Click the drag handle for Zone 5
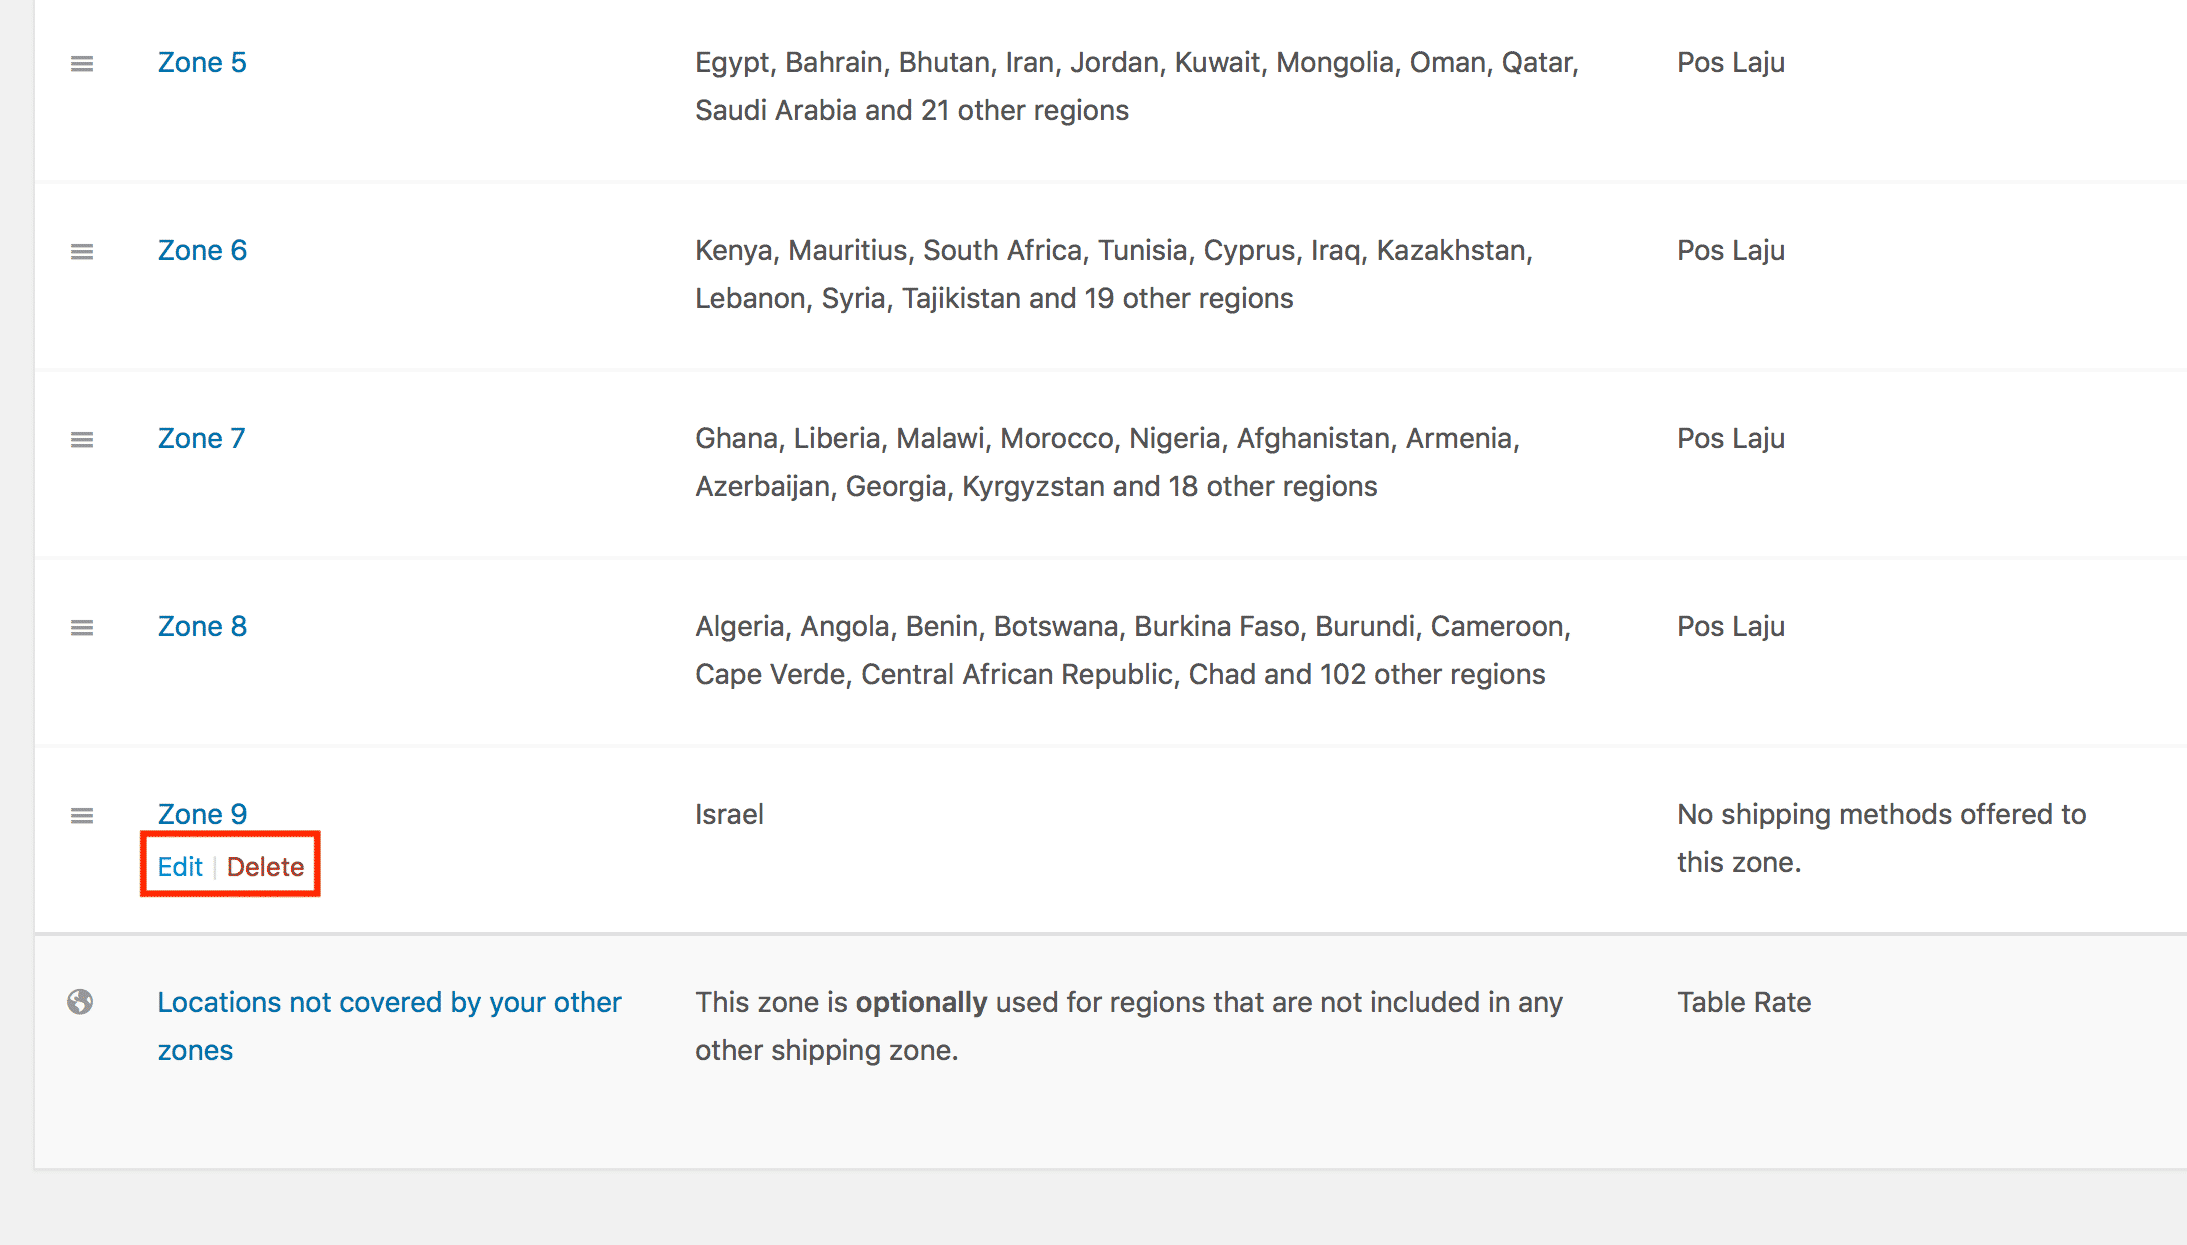This screenshot has width=2187, height=1245. tap(82, 64)
